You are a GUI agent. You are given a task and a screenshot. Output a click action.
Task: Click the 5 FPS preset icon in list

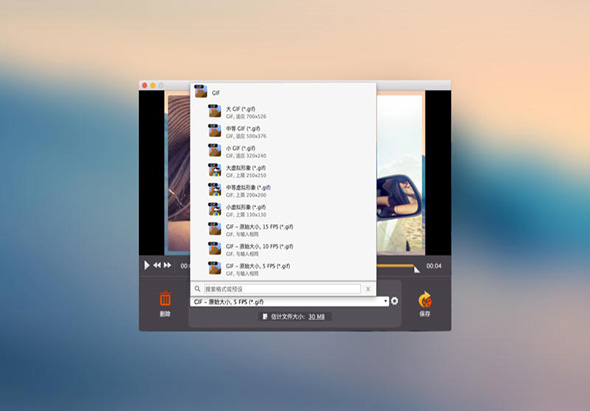[x=214, y=268]
